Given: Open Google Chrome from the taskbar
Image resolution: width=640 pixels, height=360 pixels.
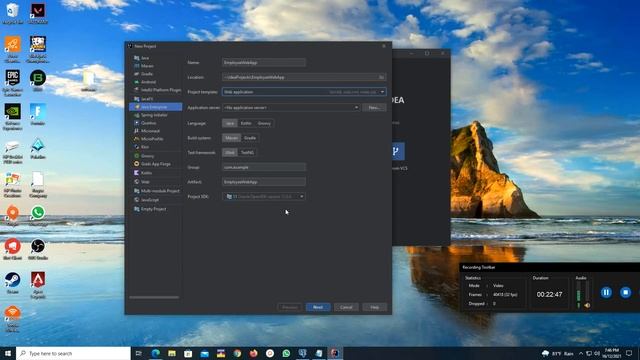Looking at the screenshot, I should 237,353.
